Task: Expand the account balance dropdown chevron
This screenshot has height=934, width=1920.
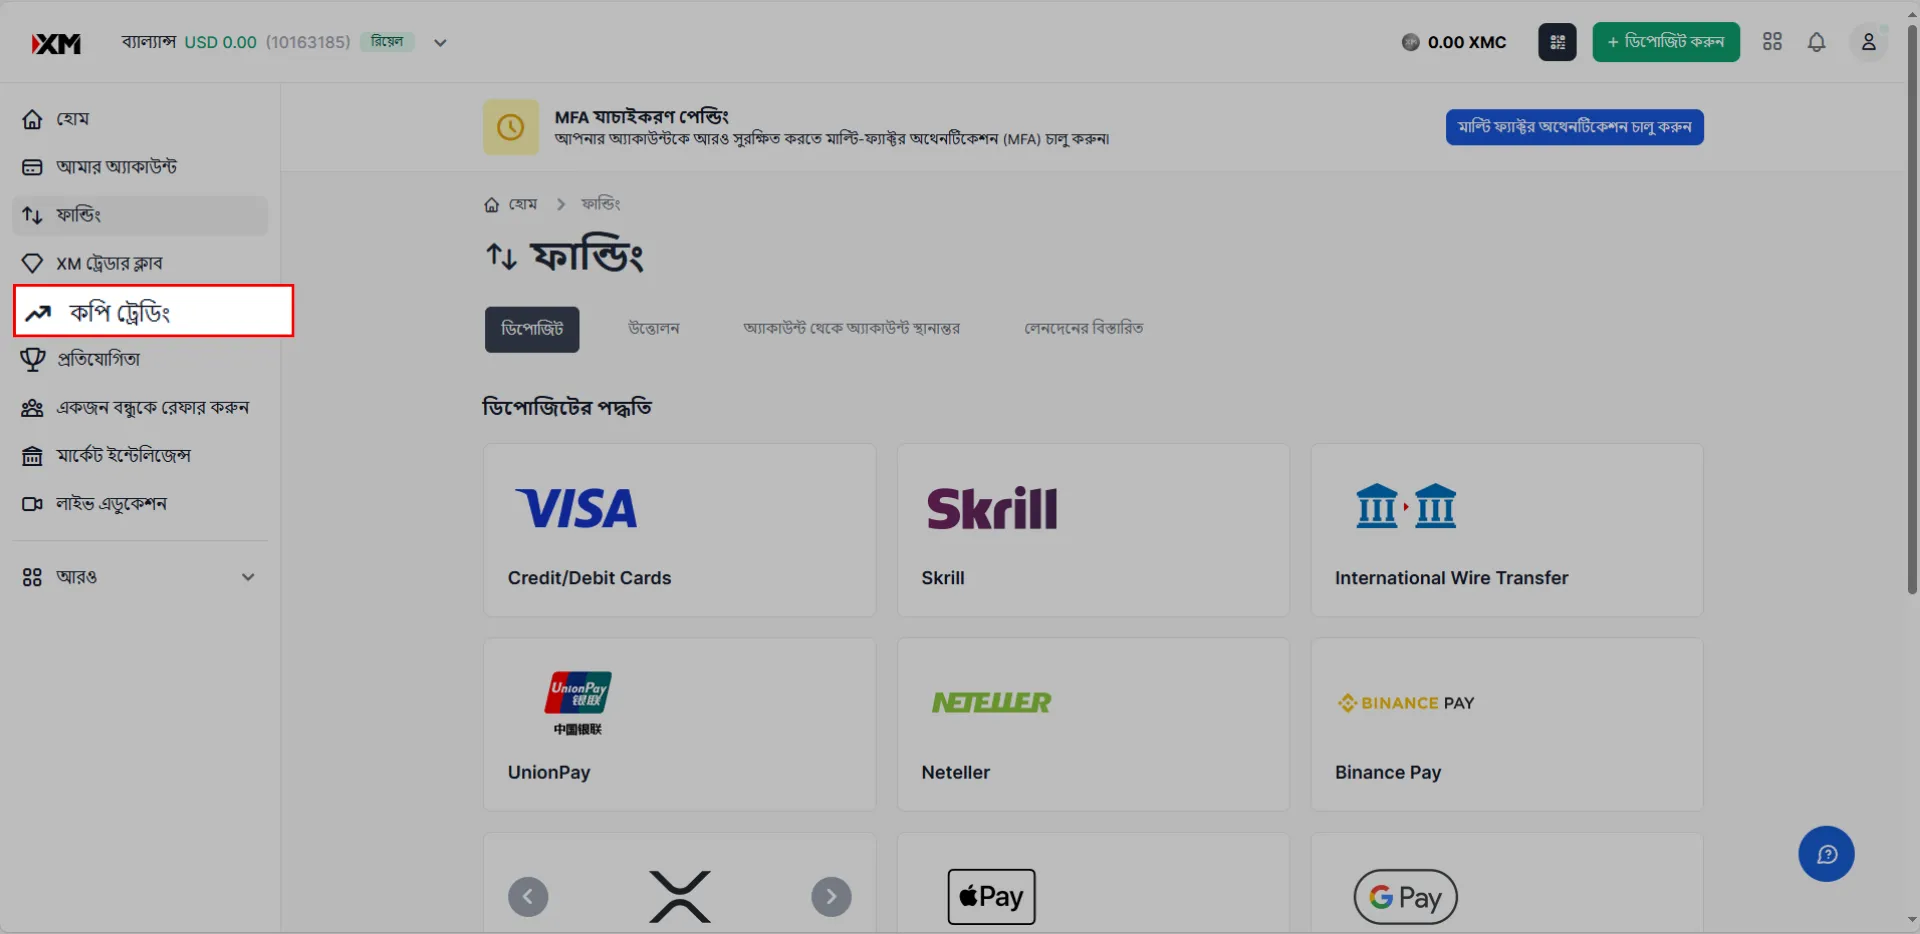Action: (440, 43)
